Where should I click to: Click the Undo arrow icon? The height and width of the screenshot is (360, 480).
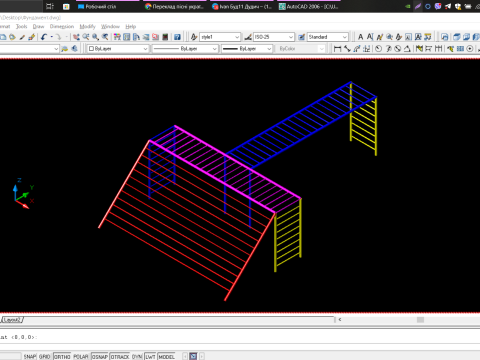pos(44,37)
